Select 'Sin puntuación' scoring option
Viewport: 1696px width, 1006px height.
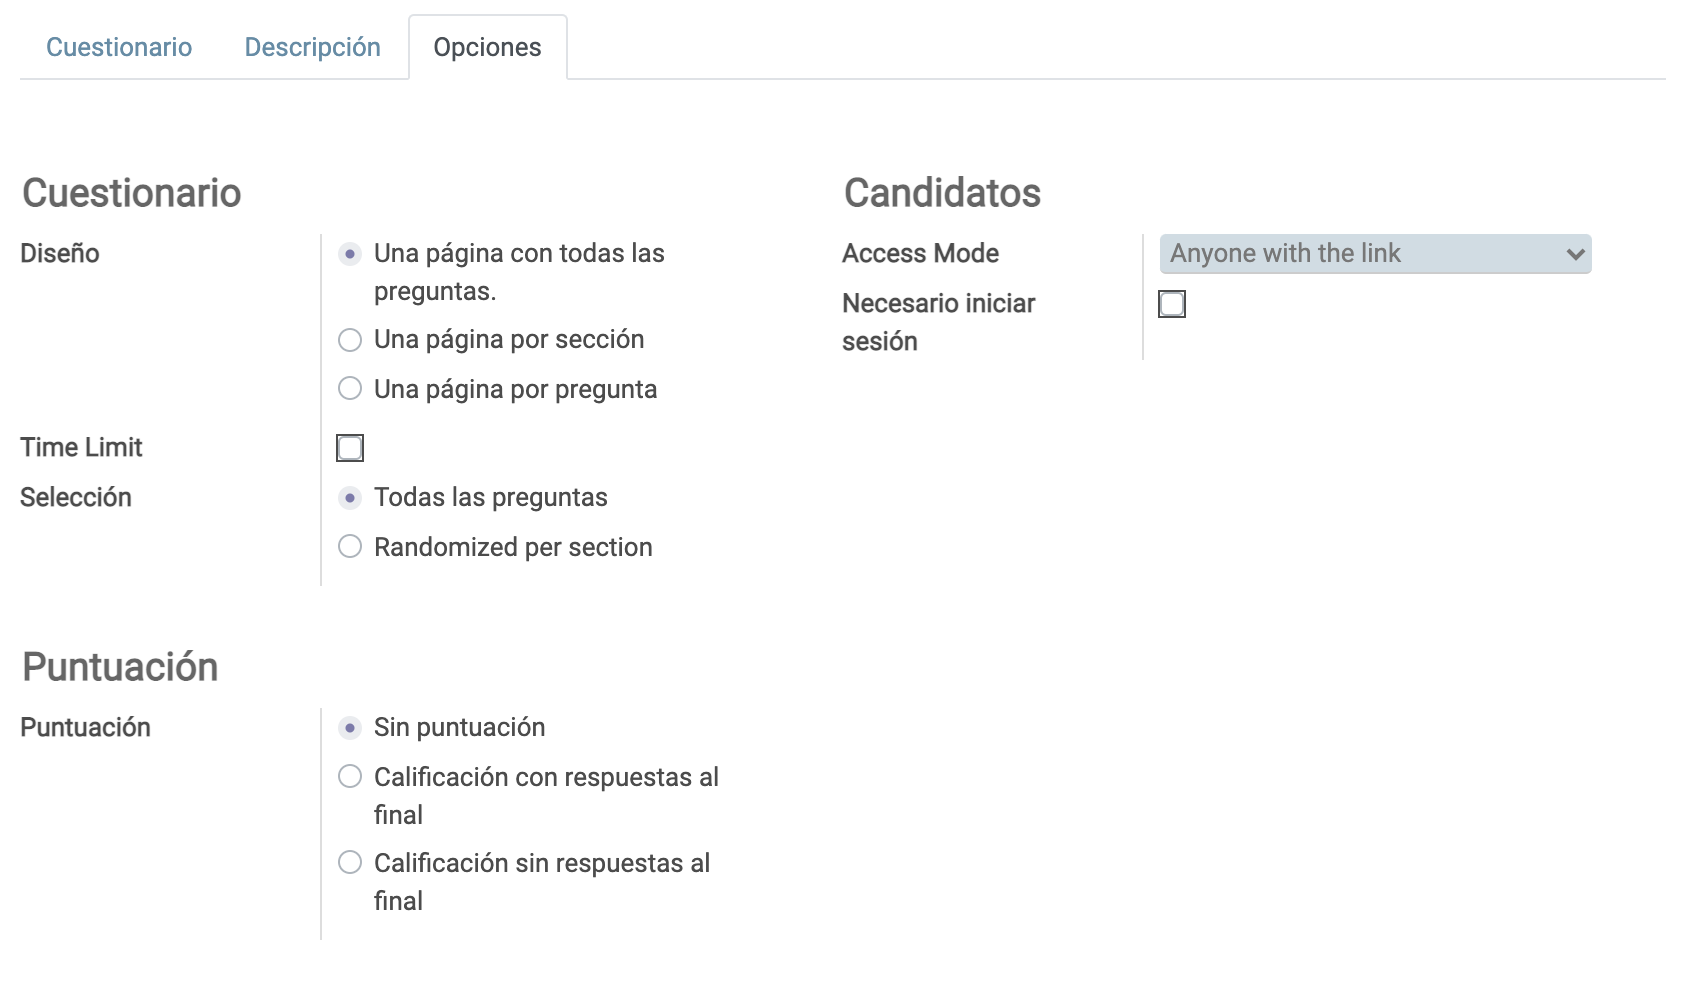[350, 728]
